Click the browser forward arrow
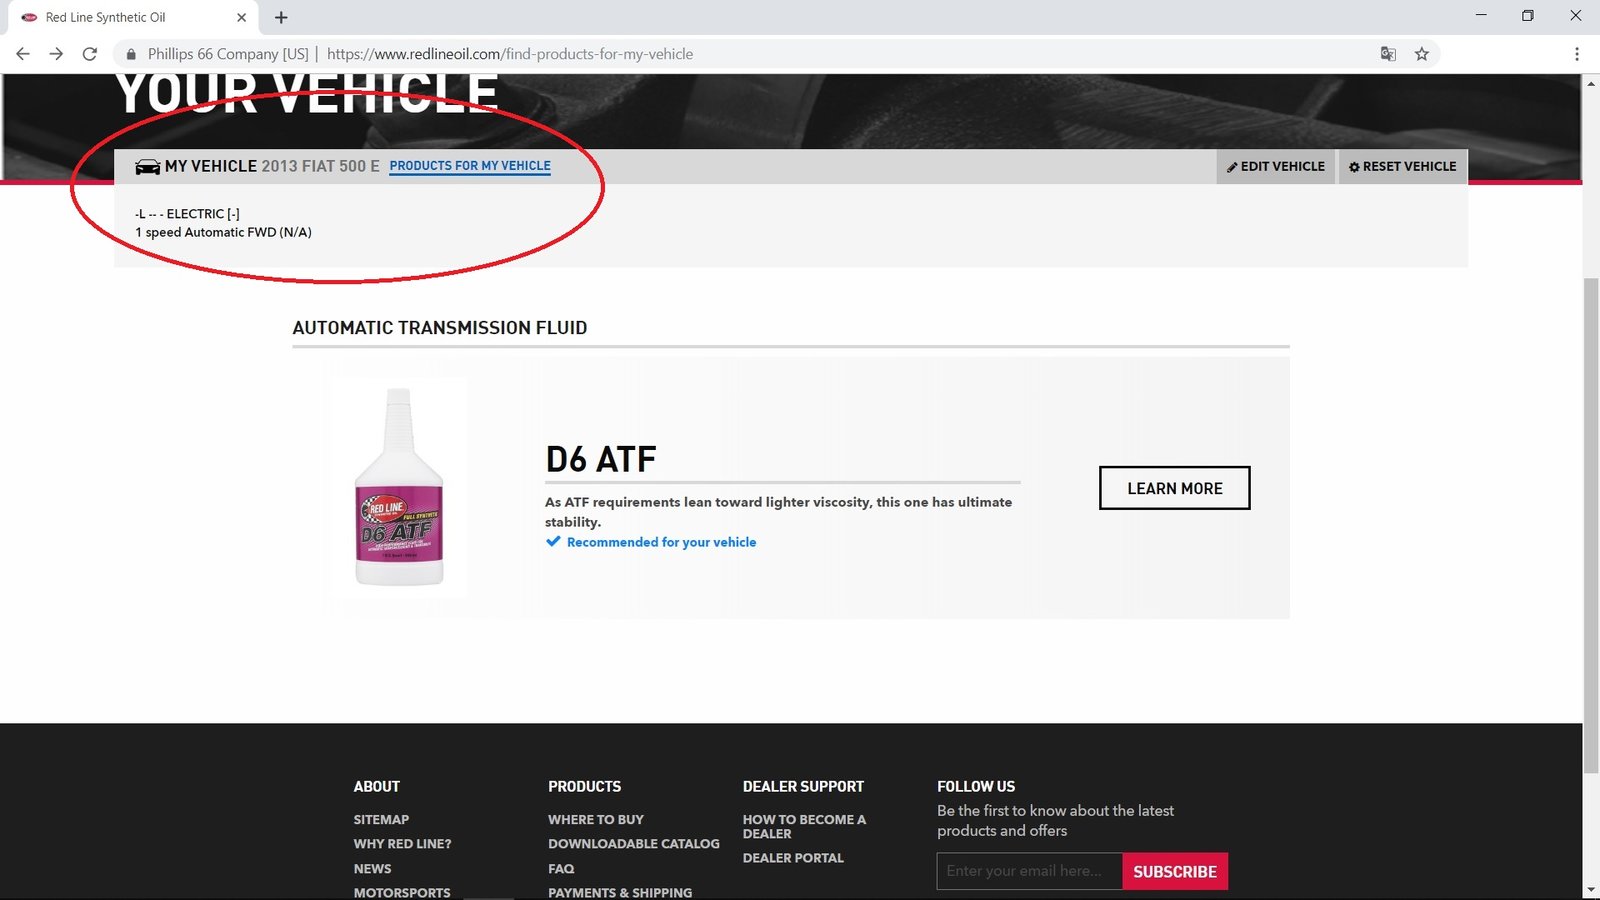This screenshot has height=900, width=1600. [56, 54]
